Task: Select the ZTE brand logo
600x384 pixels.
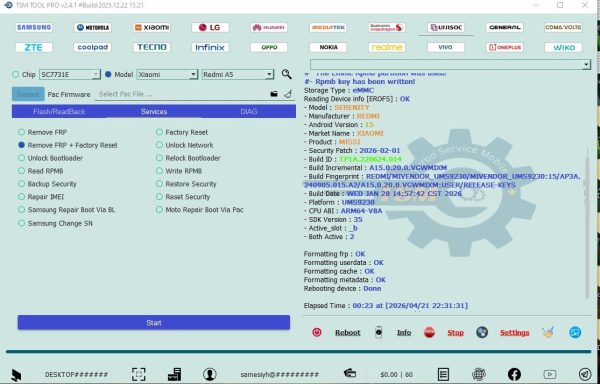Action: (34, 47)
